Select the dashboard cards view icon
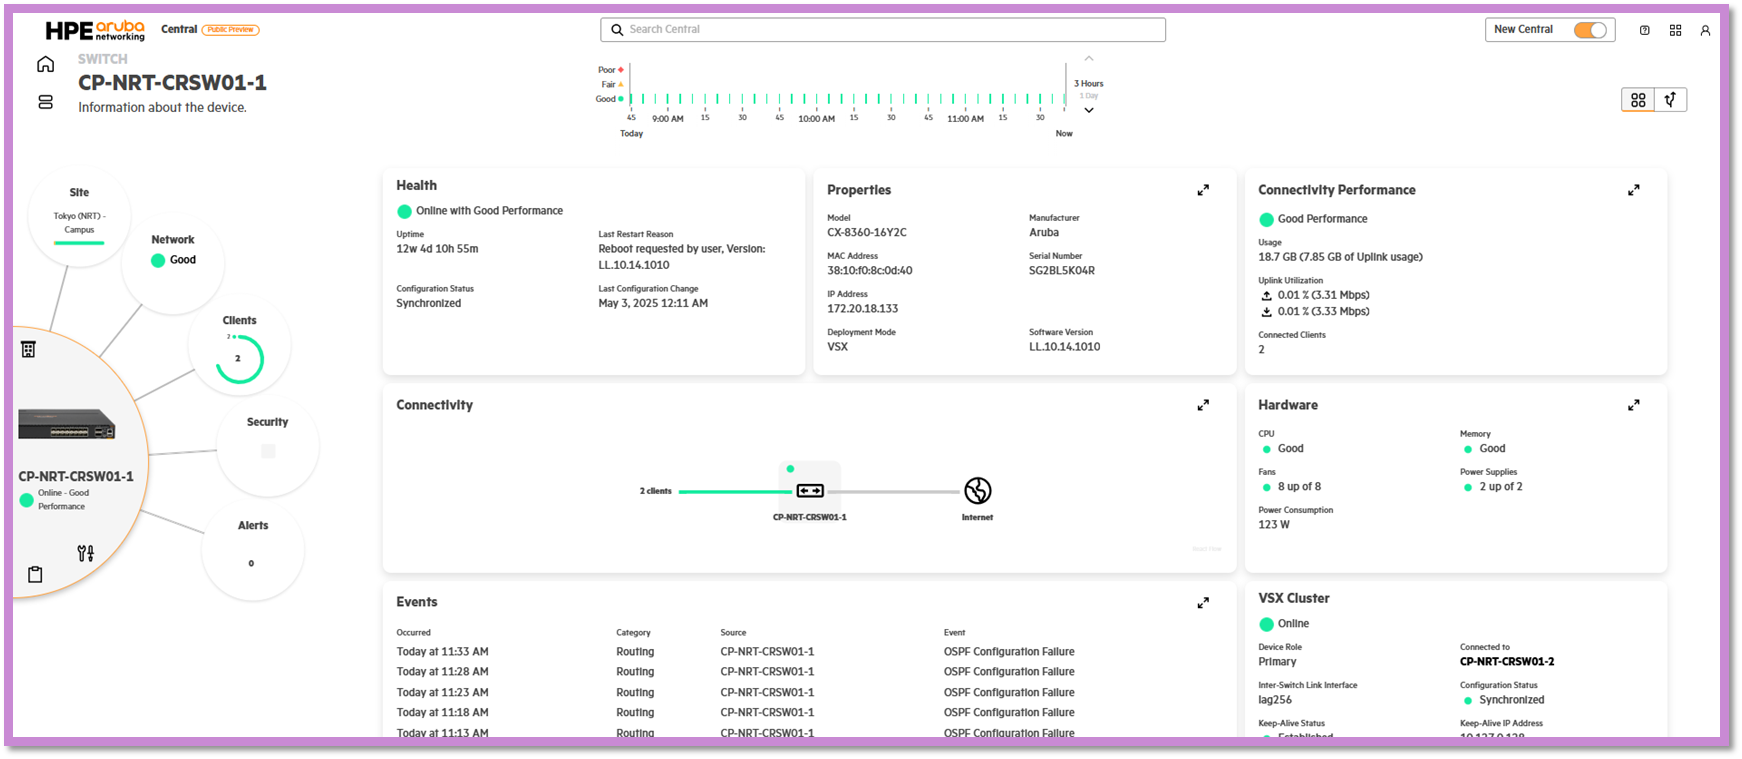1742x759 pixels. point(1638,100)
